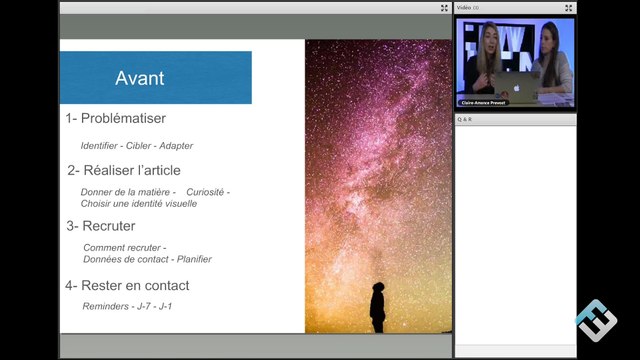Click the speaker name caption in video
This screenshot has width=640, height=360.
coord(483,103)
